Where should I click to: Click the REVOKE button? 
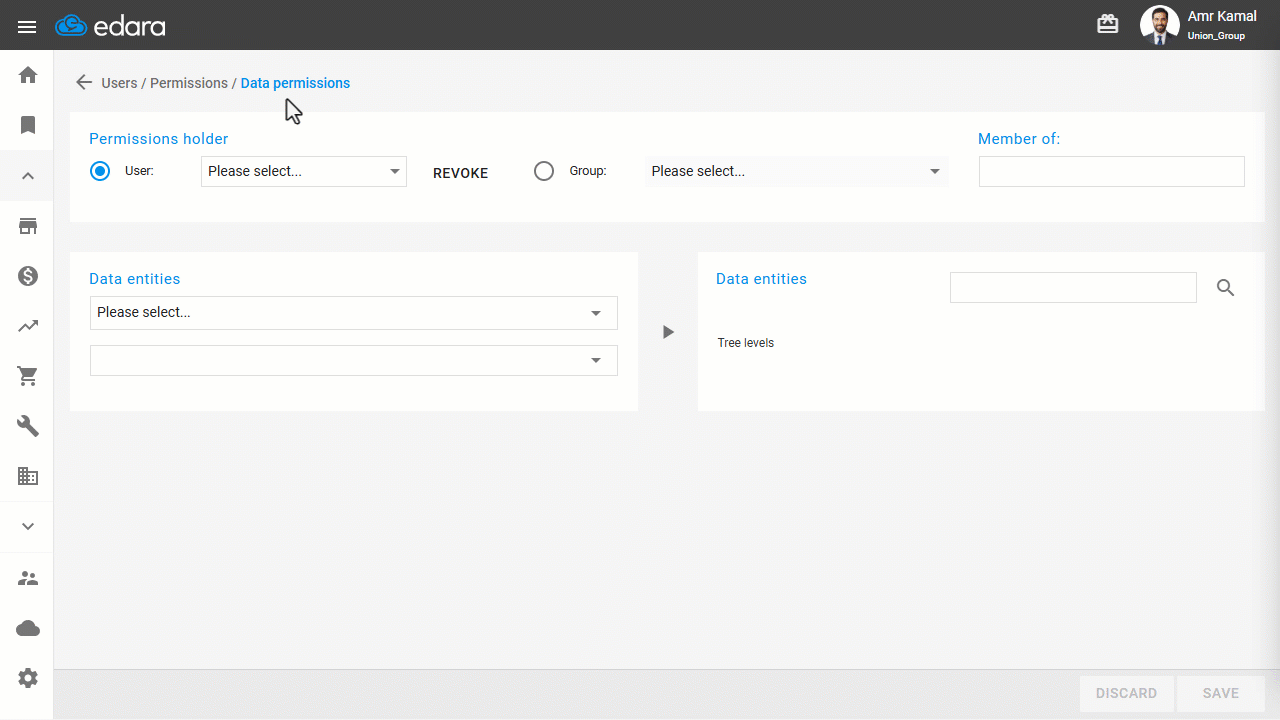pyautogui.click(x=461, y=173)
